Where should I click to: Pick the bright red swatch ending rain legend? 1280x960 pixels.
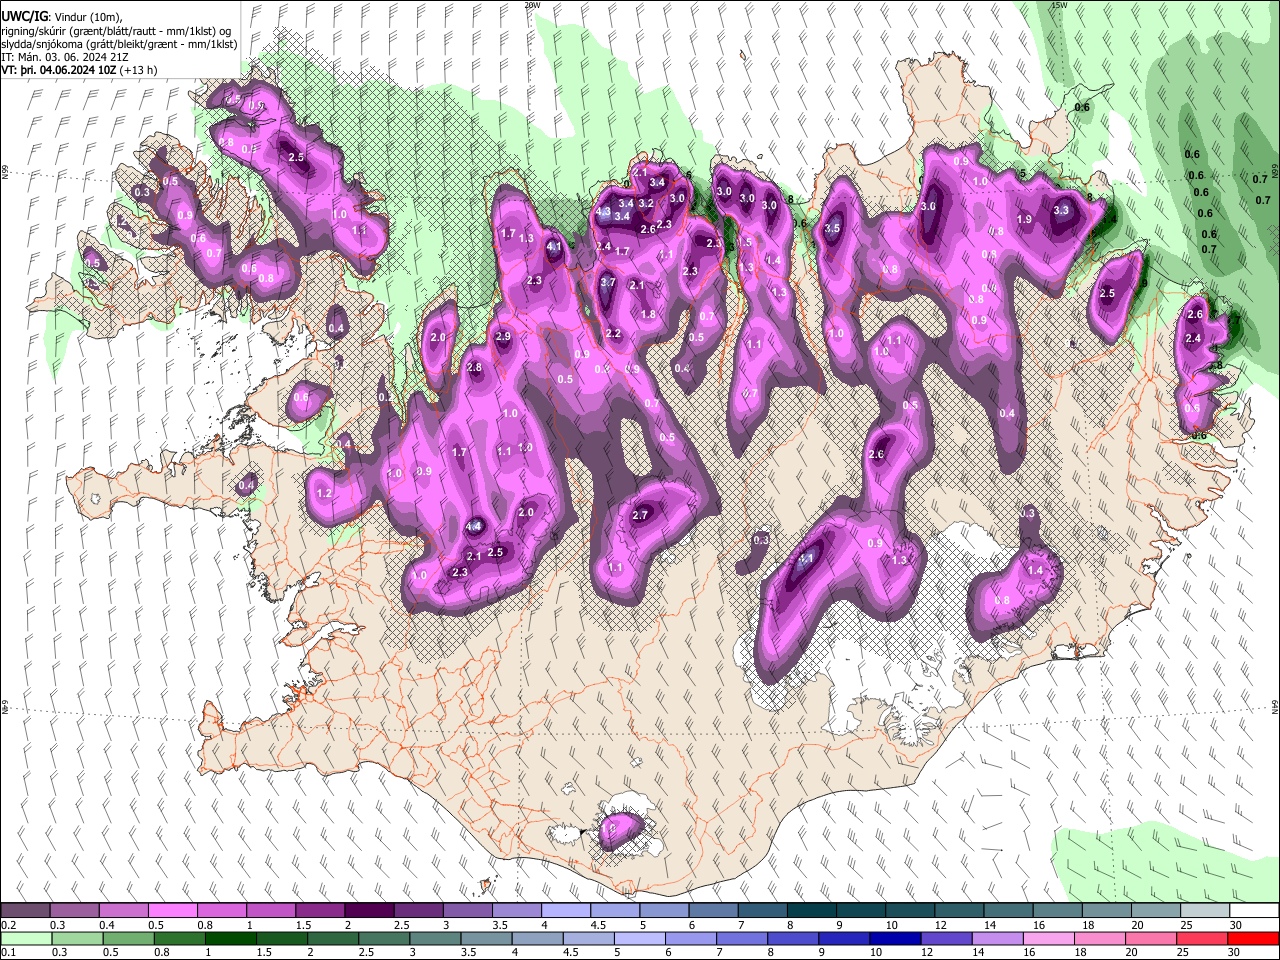(x=1254, y=938)
